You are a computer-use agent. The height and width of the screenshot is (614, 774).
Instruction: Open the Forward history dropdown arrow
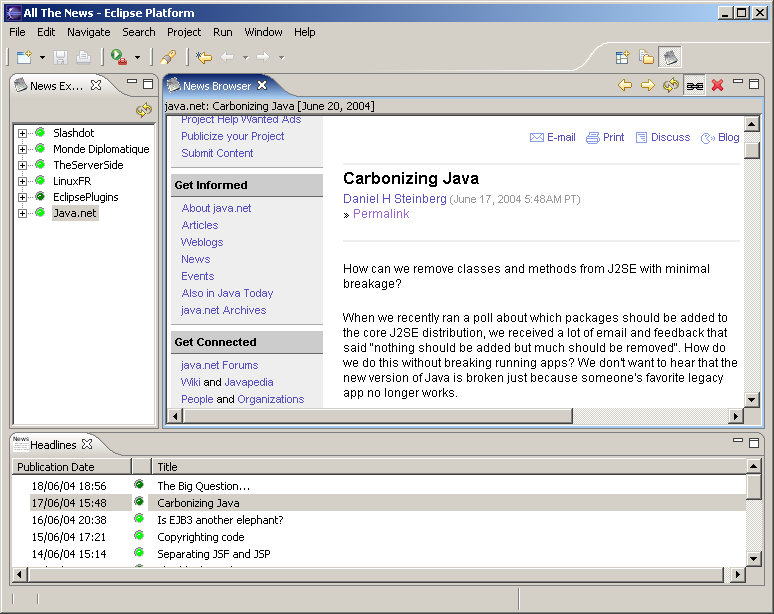[x=281, y=58]
